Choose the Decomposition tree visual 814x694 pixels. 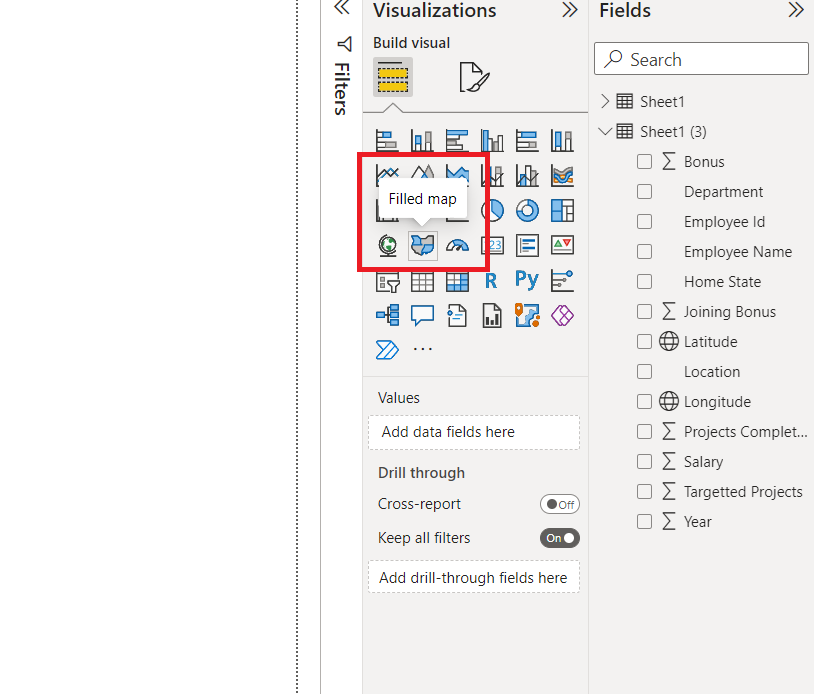click(x=387, y=316)
